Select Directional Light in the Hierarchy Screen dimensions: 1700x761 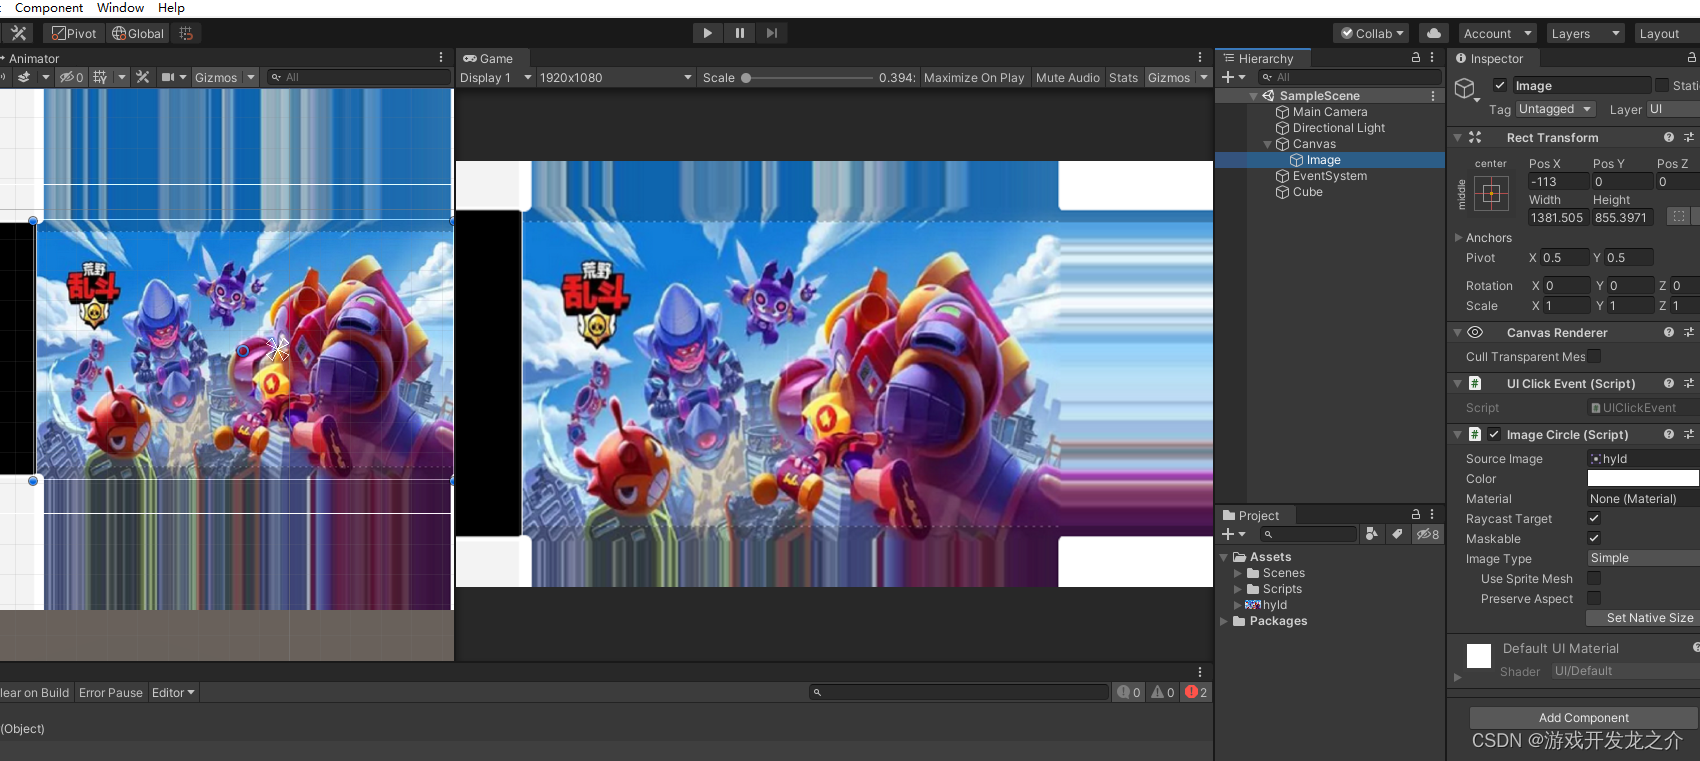pos(1338,128)
